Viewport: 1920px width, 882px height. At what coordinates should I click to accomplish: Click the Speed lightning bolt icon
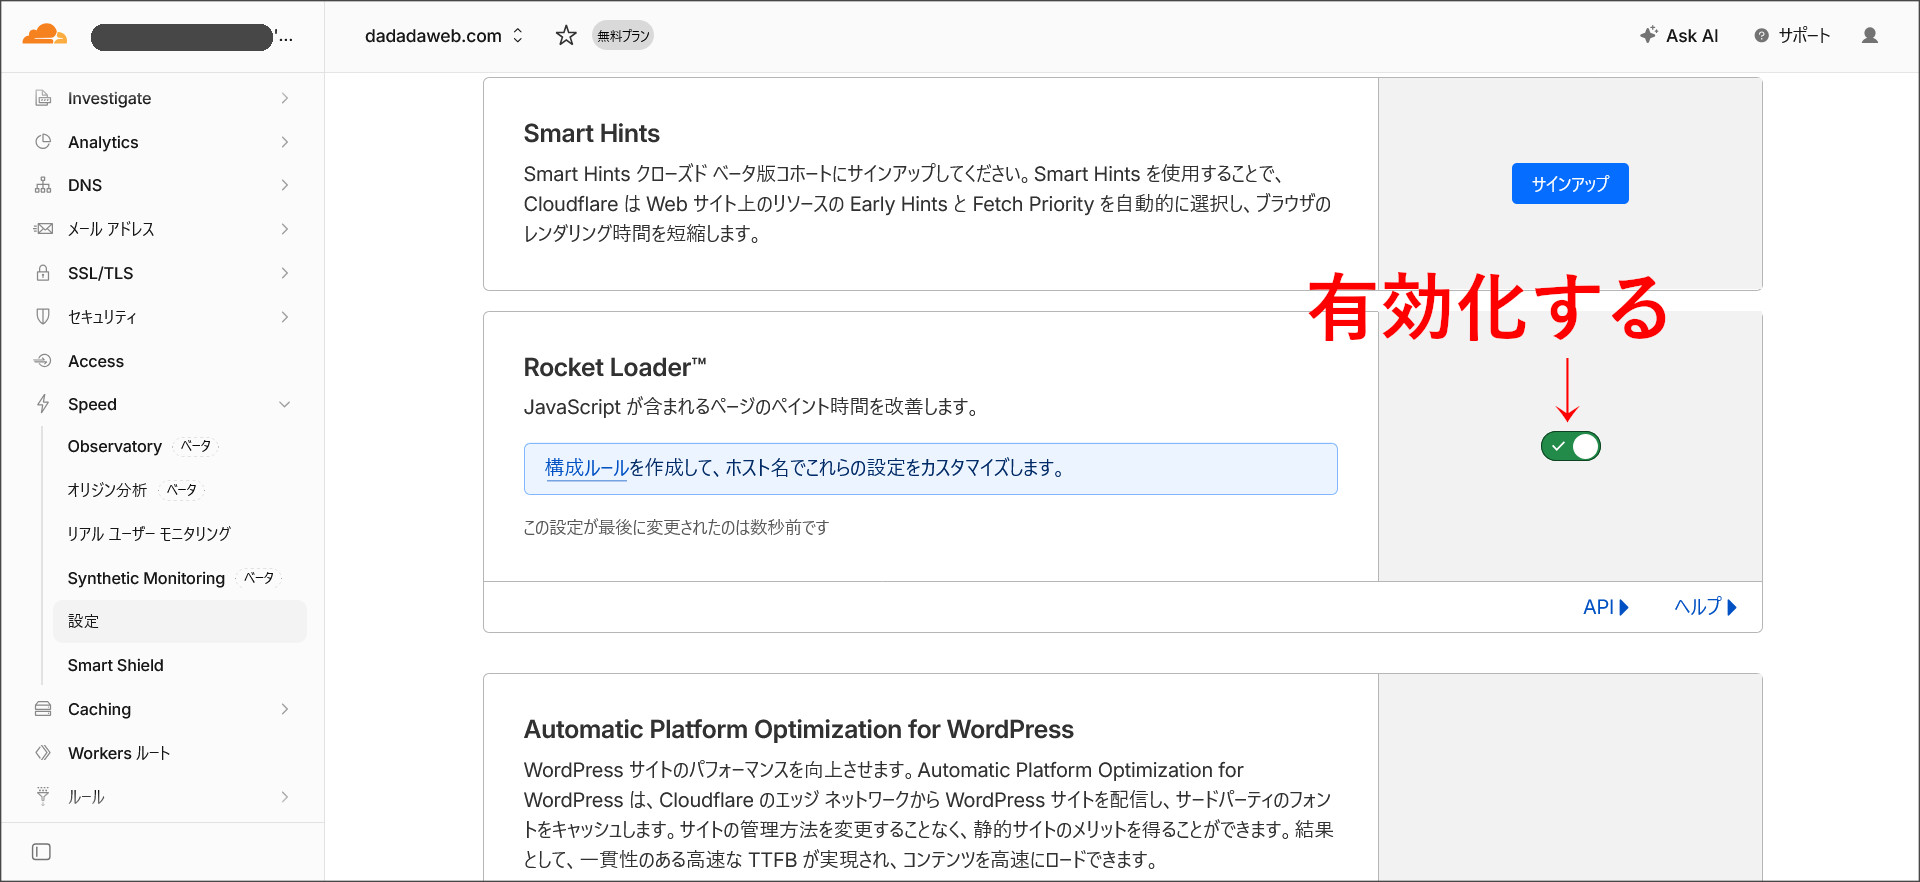click(x=43, y=404)
